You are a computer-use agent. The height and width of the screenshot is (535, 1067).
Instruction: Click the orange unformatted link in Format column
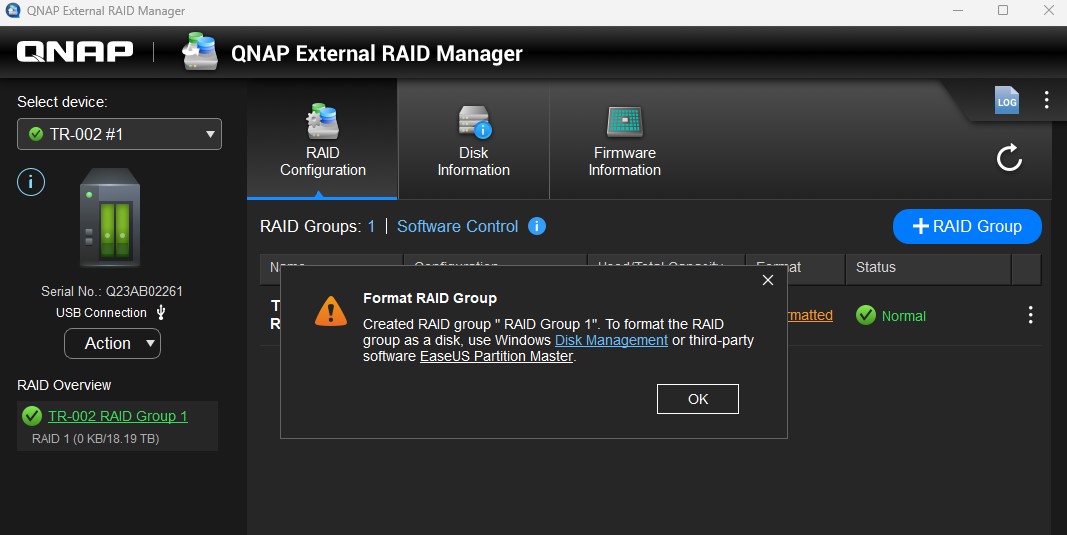tap(810, 315)
